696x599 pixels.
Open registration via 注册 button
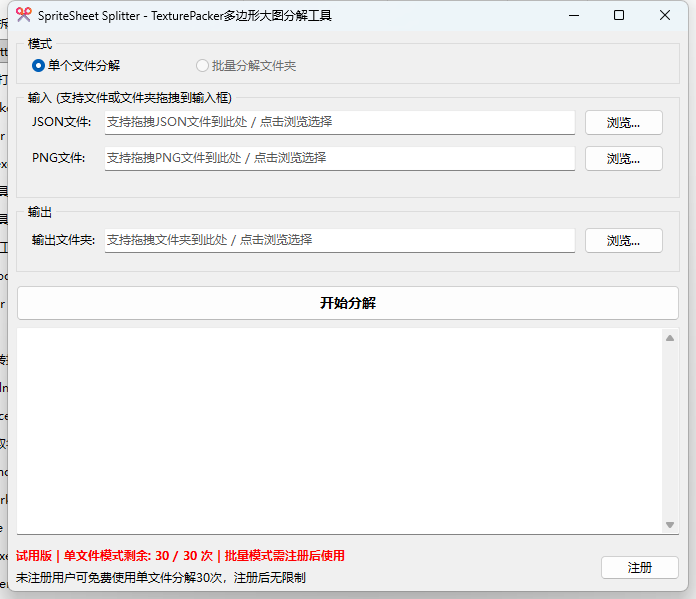pos(640,567)
